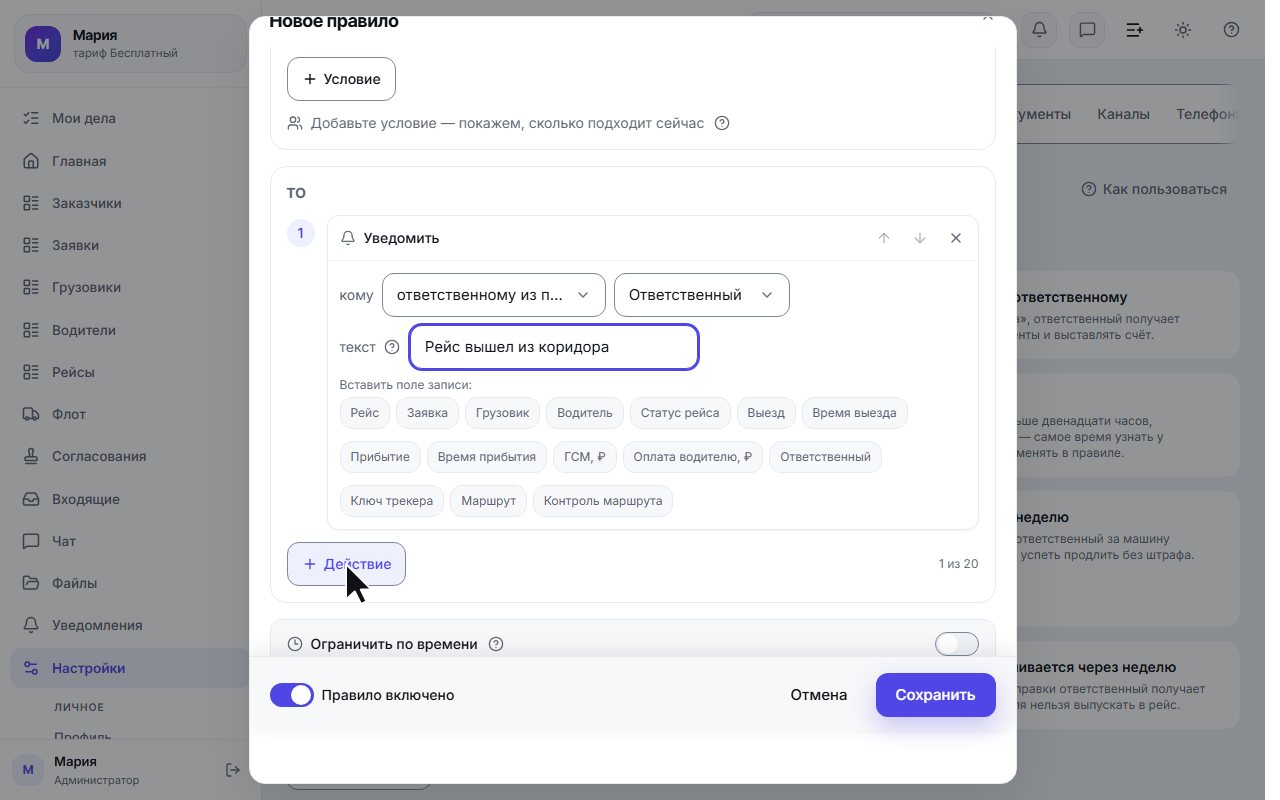The height and width of the screenshot is (800, 1280).
Task: Turn off the Правило включено switch
Action: 292,695
